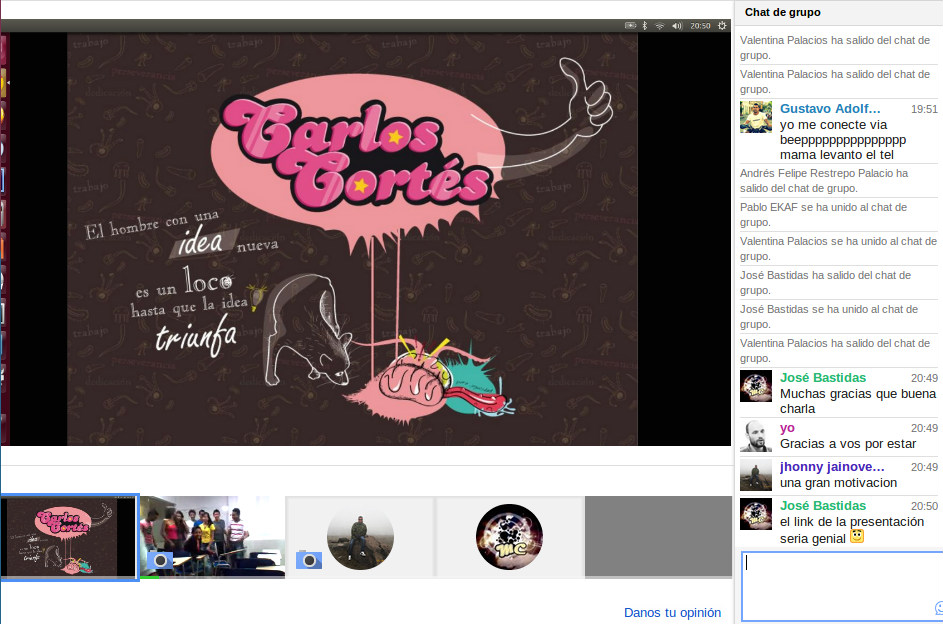The height and width of the screenshot is (624, 943).
Task: Click the message 'yo me conecte via beepppp…'
Action: pos(843,139)
